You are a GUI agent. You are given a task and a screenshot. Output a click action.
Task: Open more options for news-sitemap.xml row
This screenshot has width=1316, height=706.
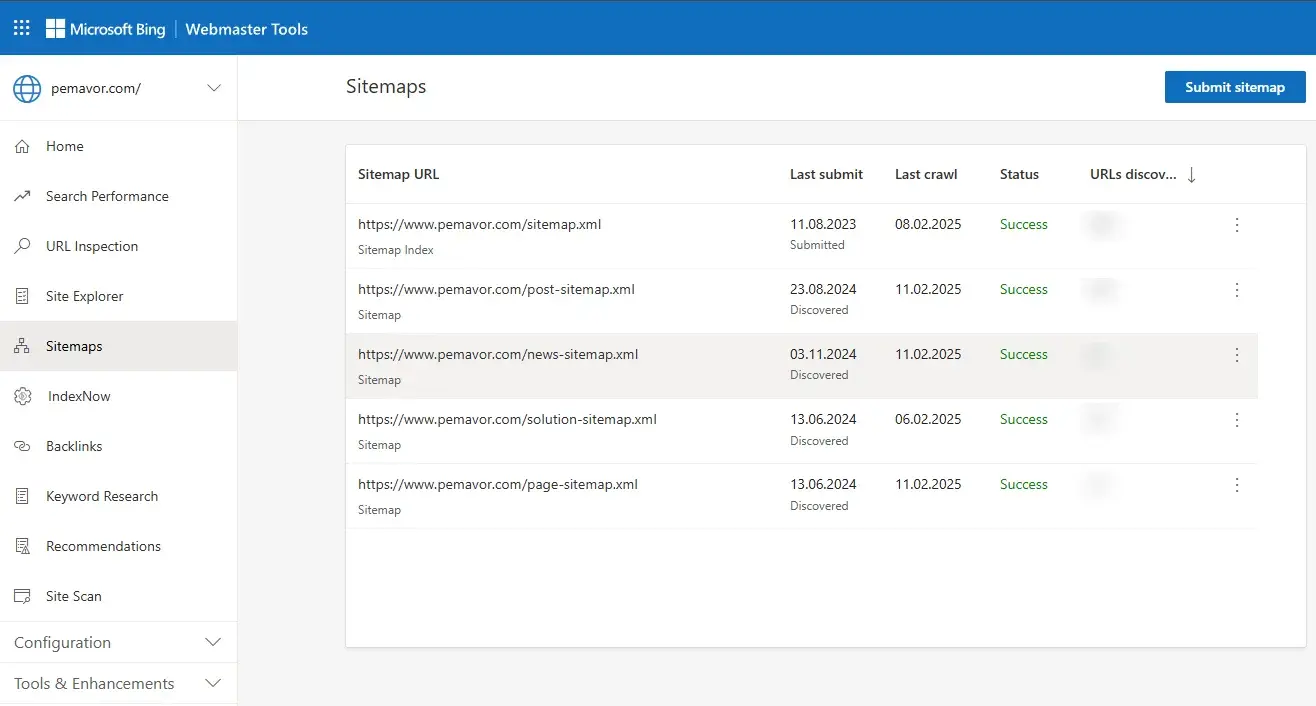(1237, 355)
